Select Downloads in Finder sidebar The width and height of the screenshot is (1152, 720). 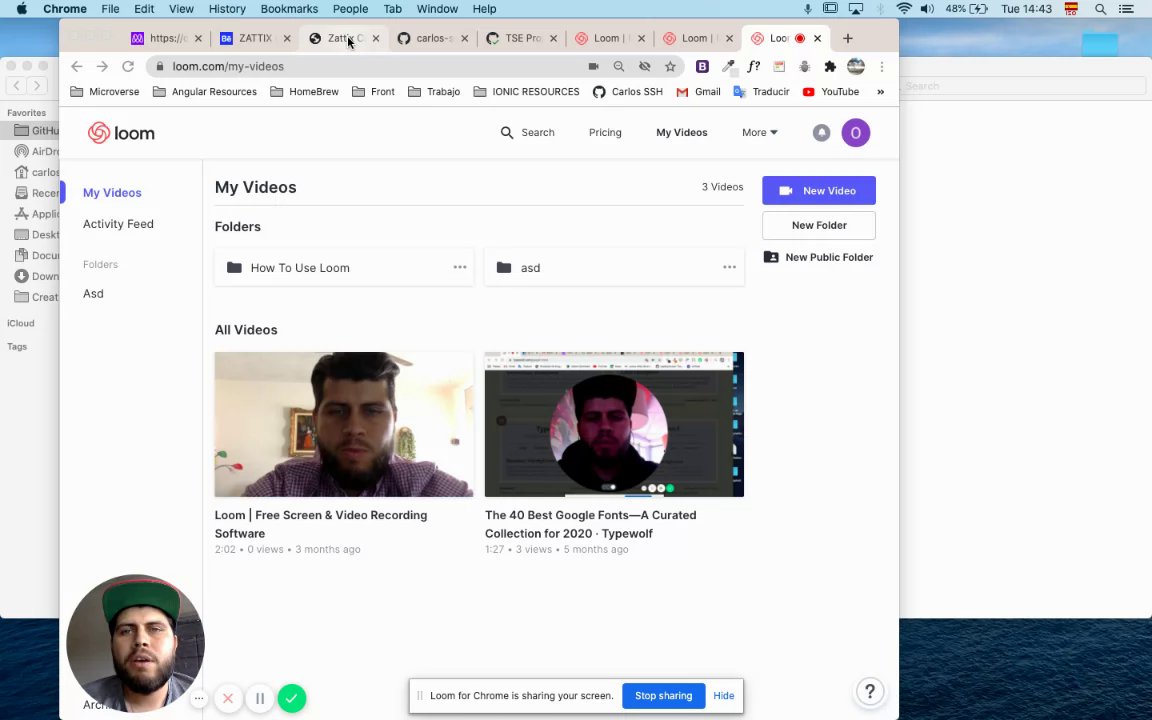pos(37,276)
